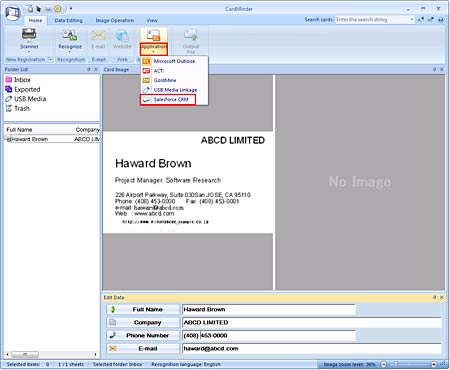This screenshot has height=370, width=450.
Task: Click the pointer icon in quick access toolbar
Action: click(x=39, y=9)
